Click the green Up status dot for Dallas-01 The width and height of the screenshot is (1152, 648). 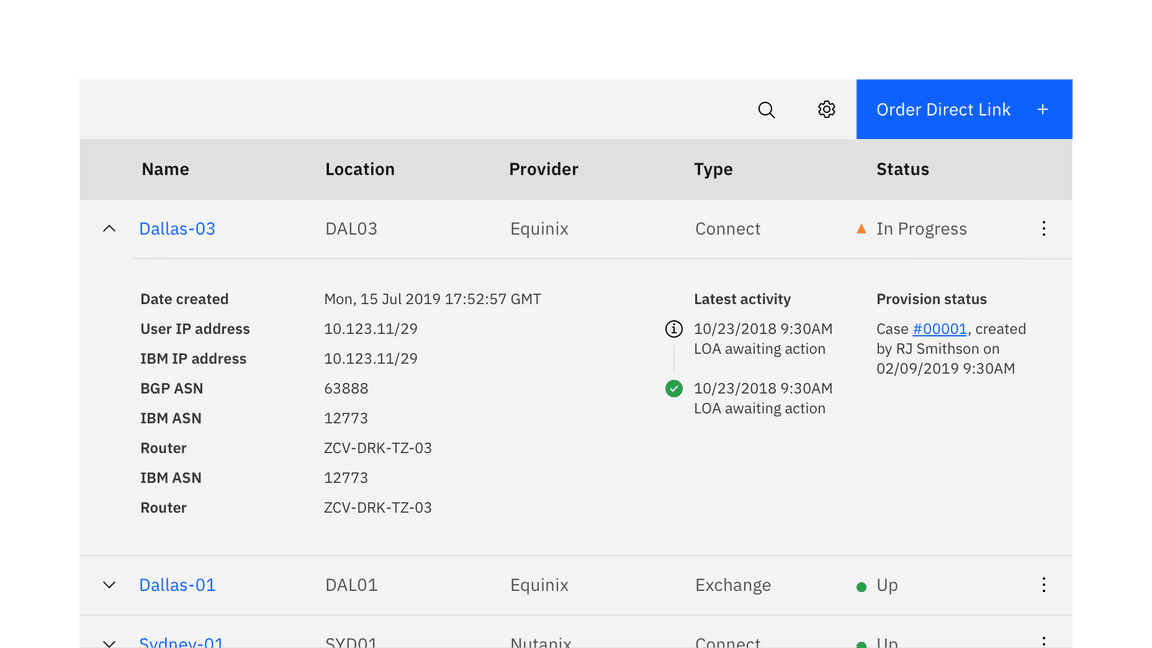coord(861,587)
